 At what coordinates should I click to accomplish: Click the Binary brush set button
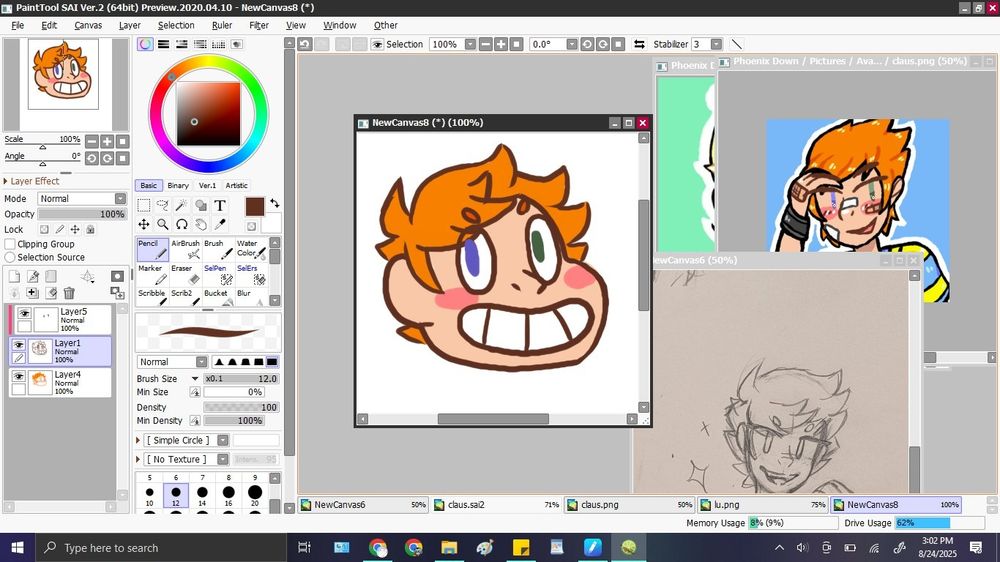(x=178, y=185)
